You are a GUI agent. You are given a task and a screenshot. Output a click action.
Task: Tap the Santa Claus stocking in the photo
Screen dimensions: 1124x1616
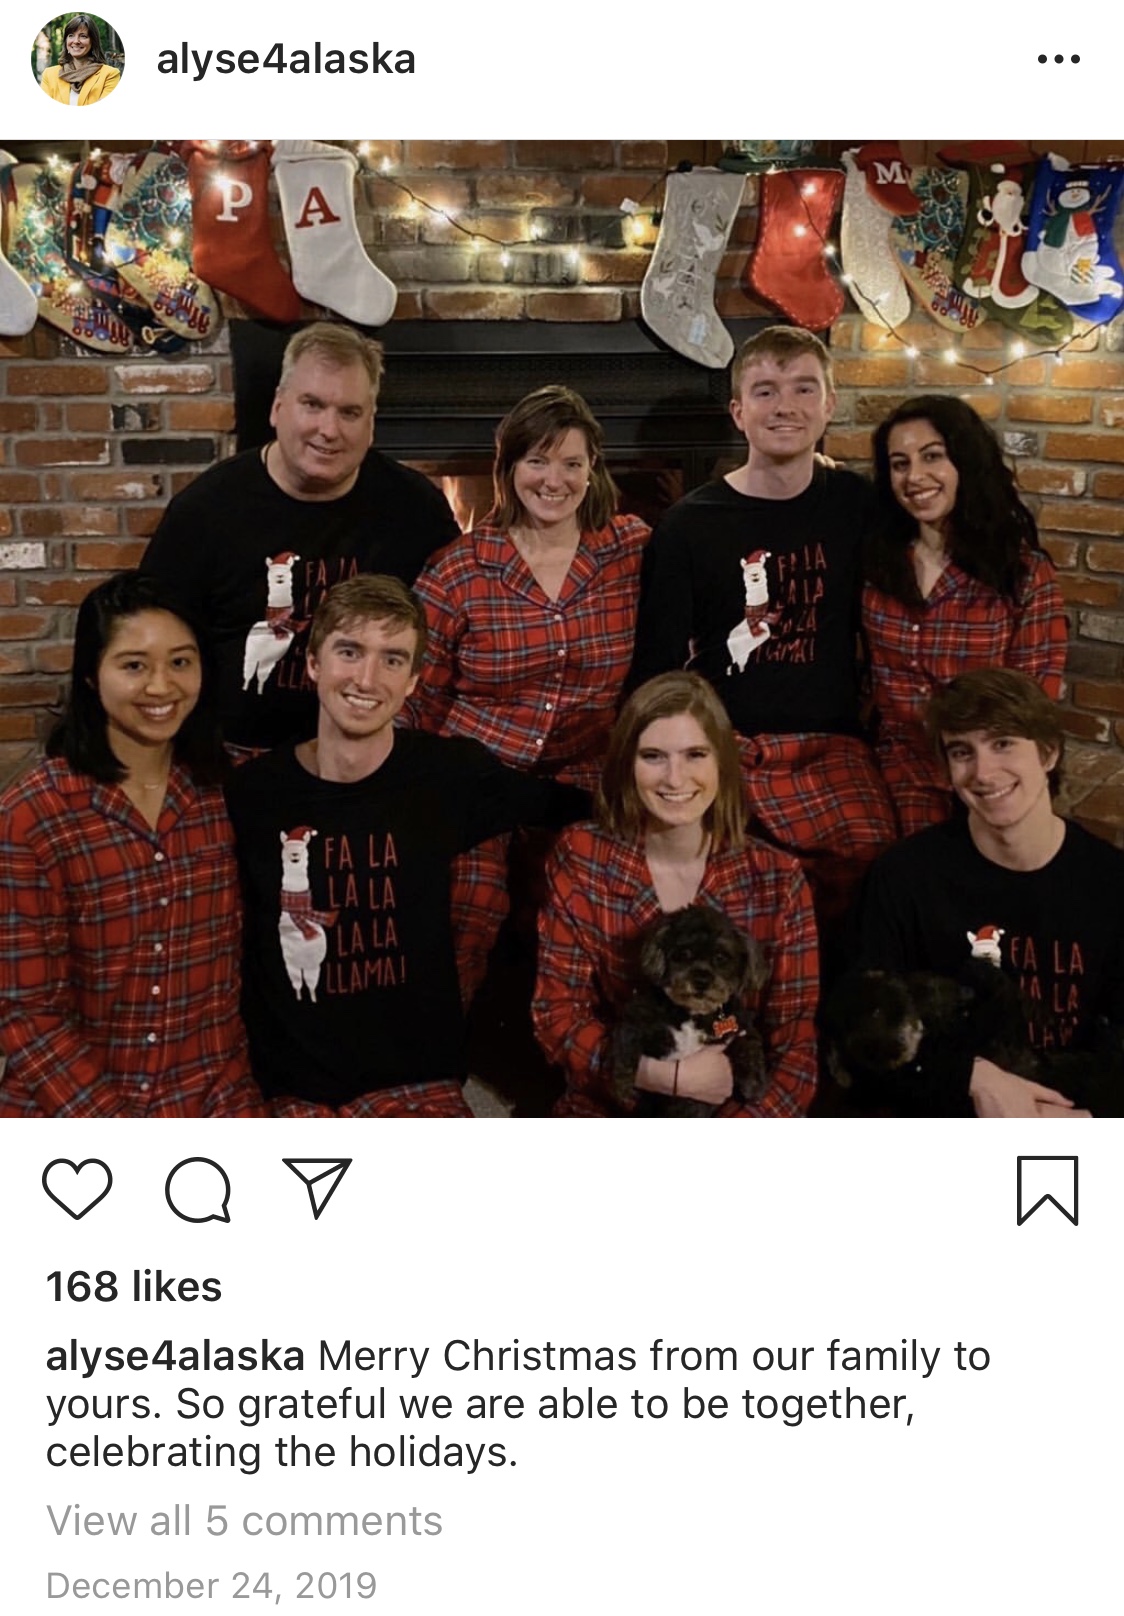[1000, 240]
